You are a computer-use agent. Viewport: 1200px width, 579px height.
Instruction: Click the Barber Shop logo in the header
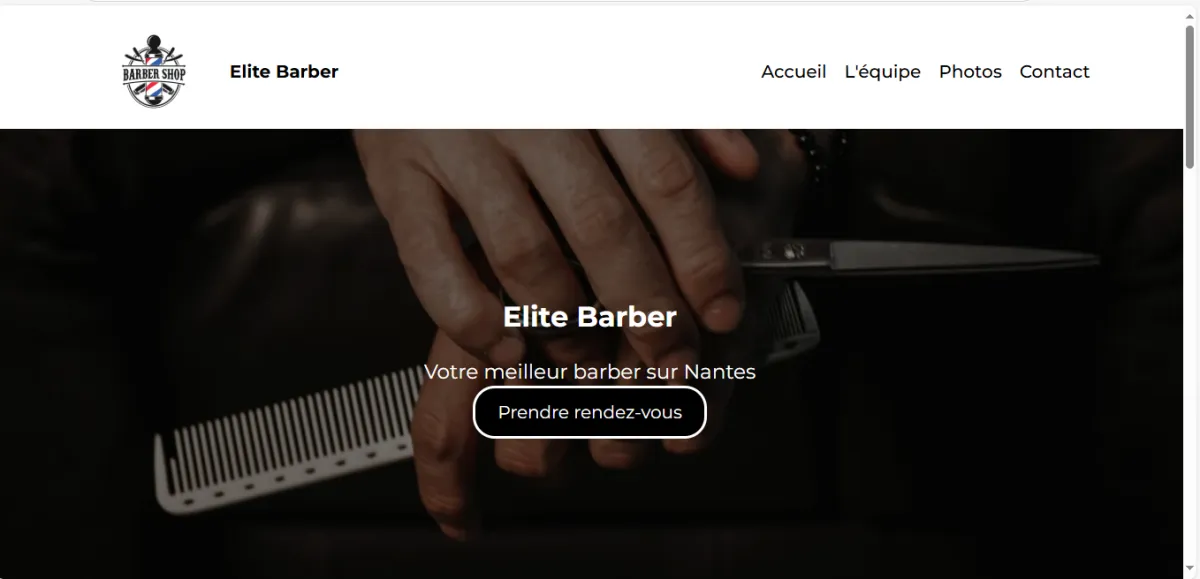153,72
